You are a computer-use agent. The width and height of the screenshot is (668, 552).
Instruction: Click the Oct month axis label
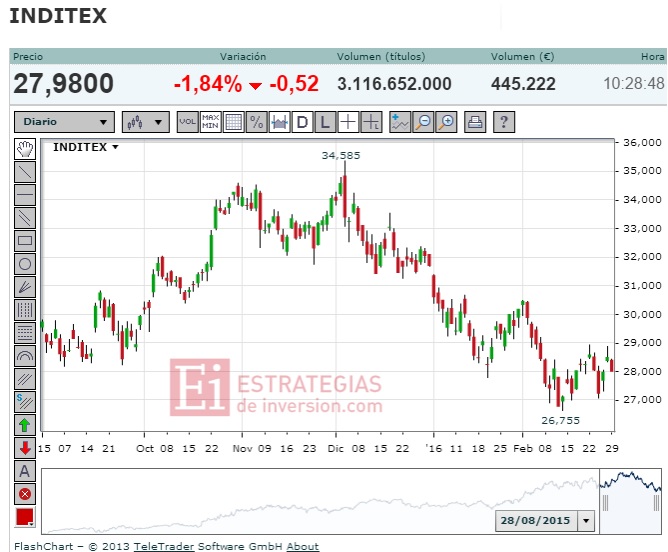(x=145, y=448)
